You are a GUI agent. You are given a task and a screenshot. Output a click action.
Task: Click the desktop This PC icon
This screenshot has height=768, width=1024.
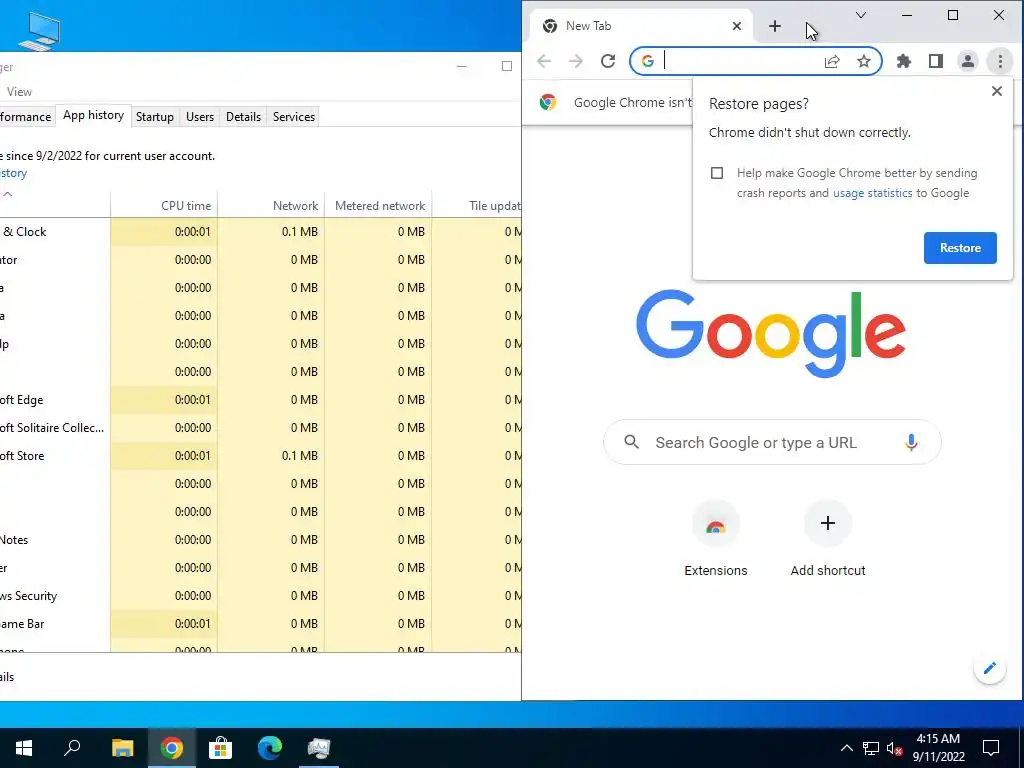[39, 31]
